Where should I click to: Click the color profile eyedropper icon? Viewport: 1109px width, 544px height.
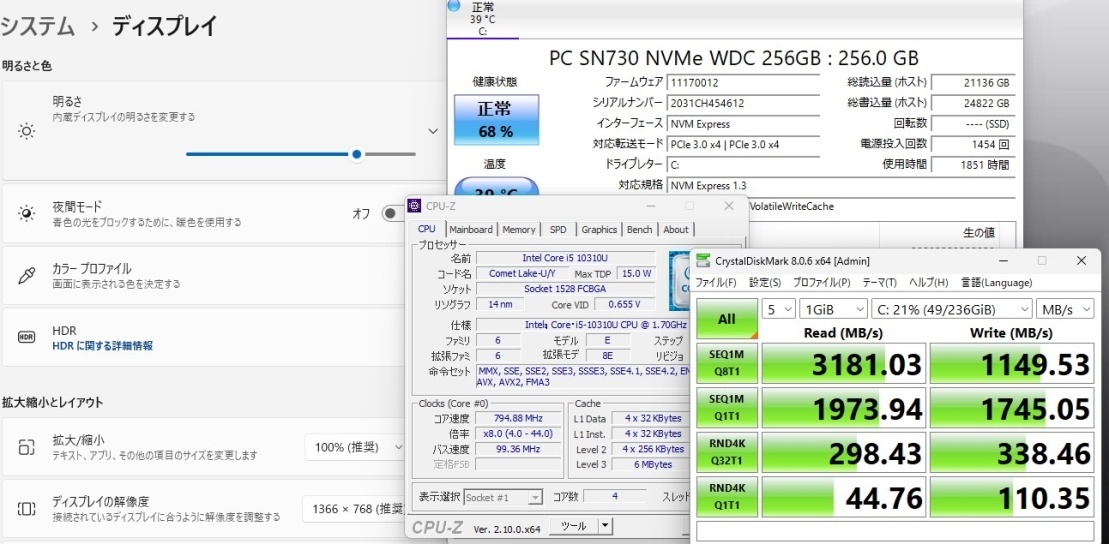(26, 275)
